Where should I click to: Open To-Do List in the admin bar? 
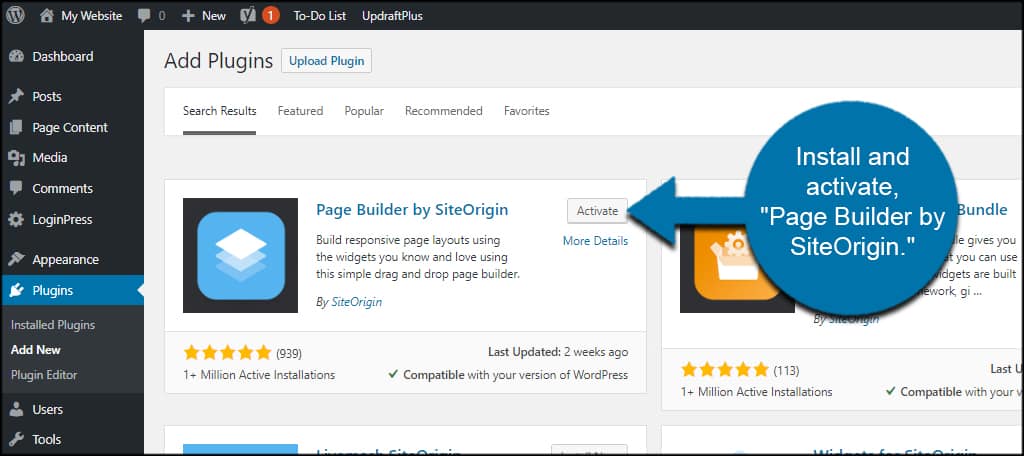point(319,16)
